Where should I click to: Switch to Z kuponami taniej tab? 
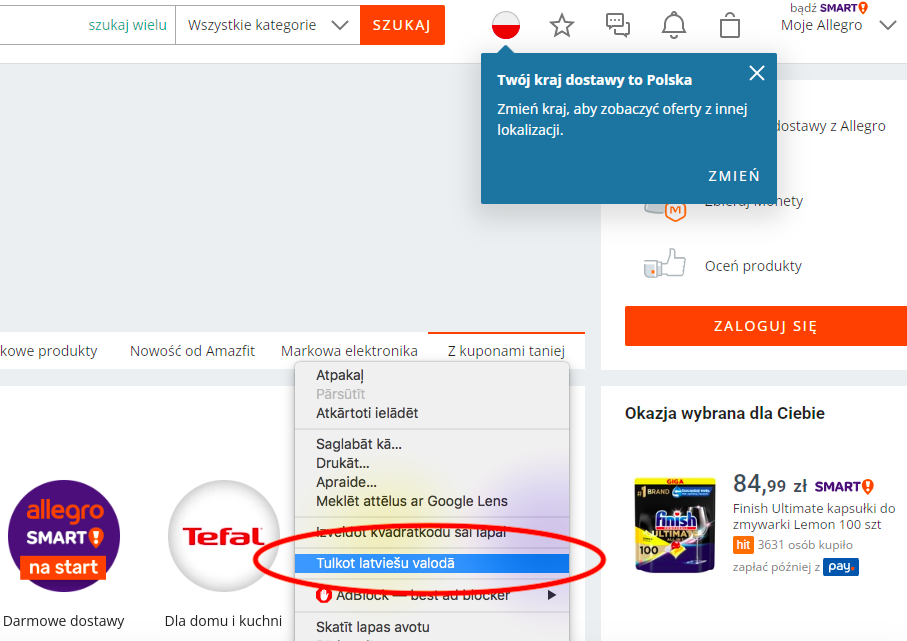coord(506,351)
